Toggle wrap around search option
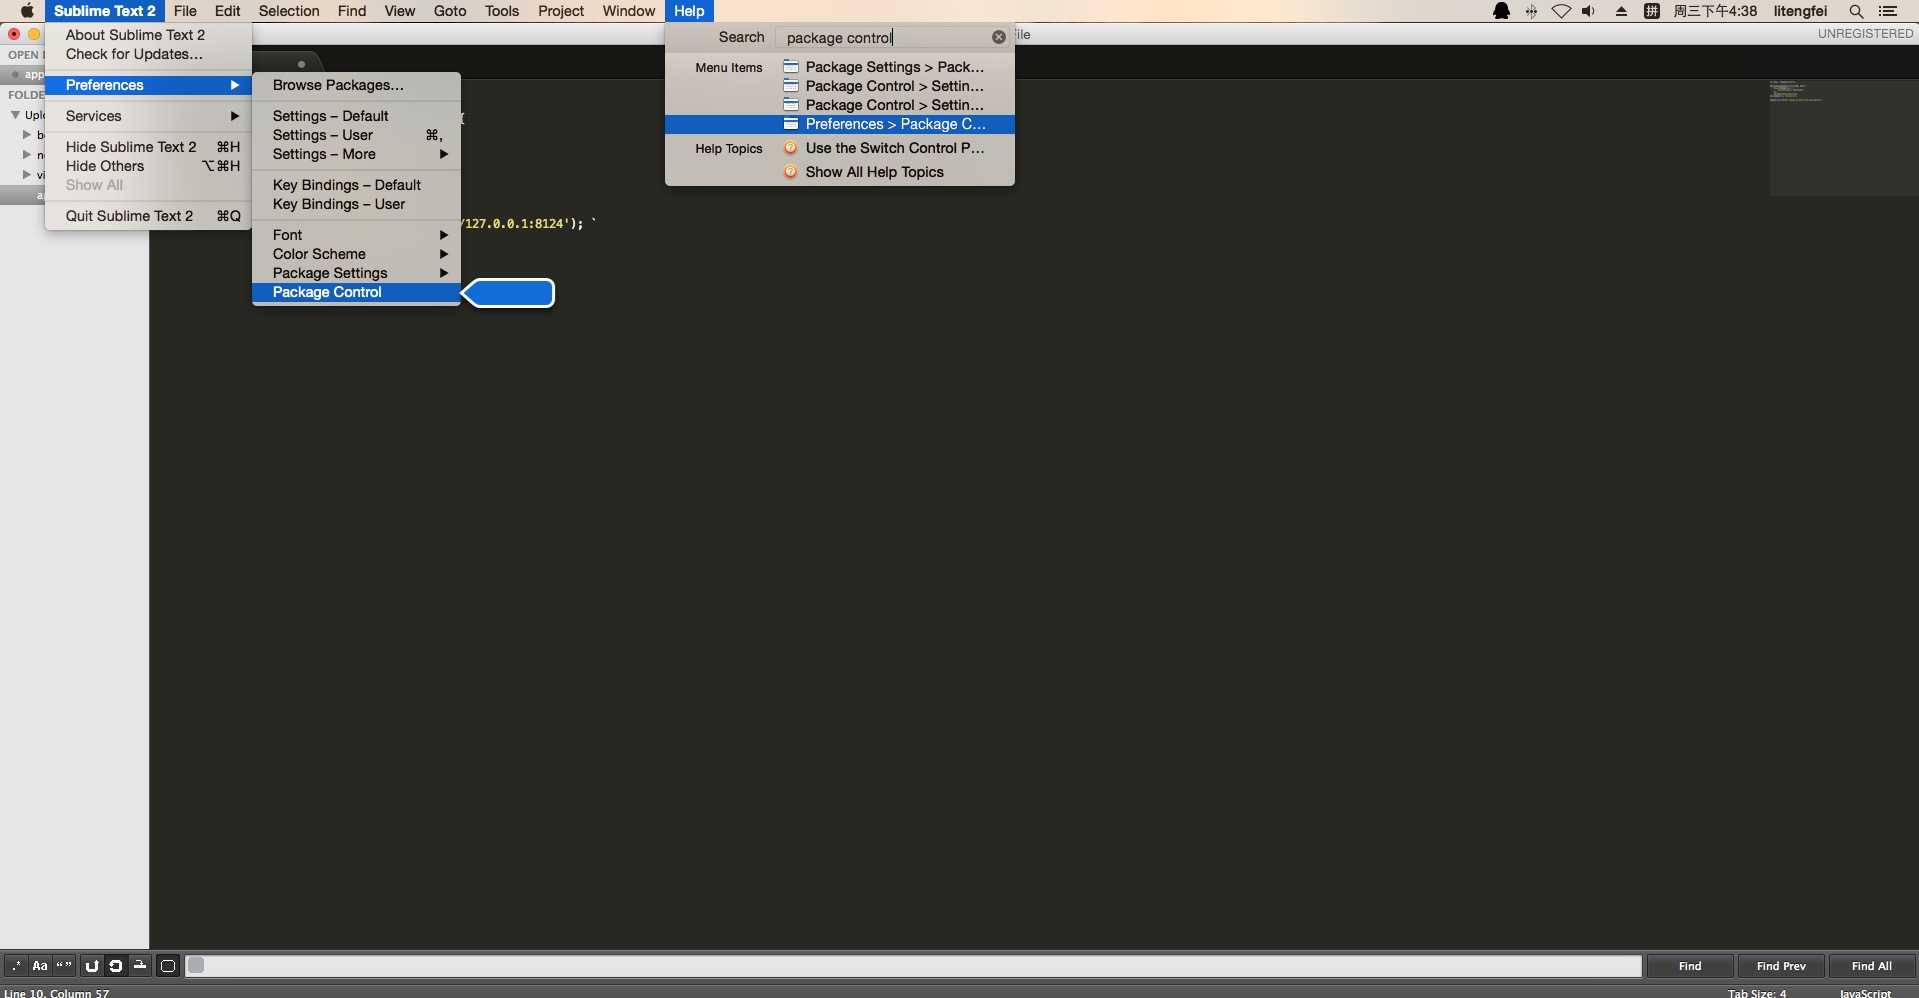The width and height of the screenshot is (1919, 998). (x=116, y=966)
